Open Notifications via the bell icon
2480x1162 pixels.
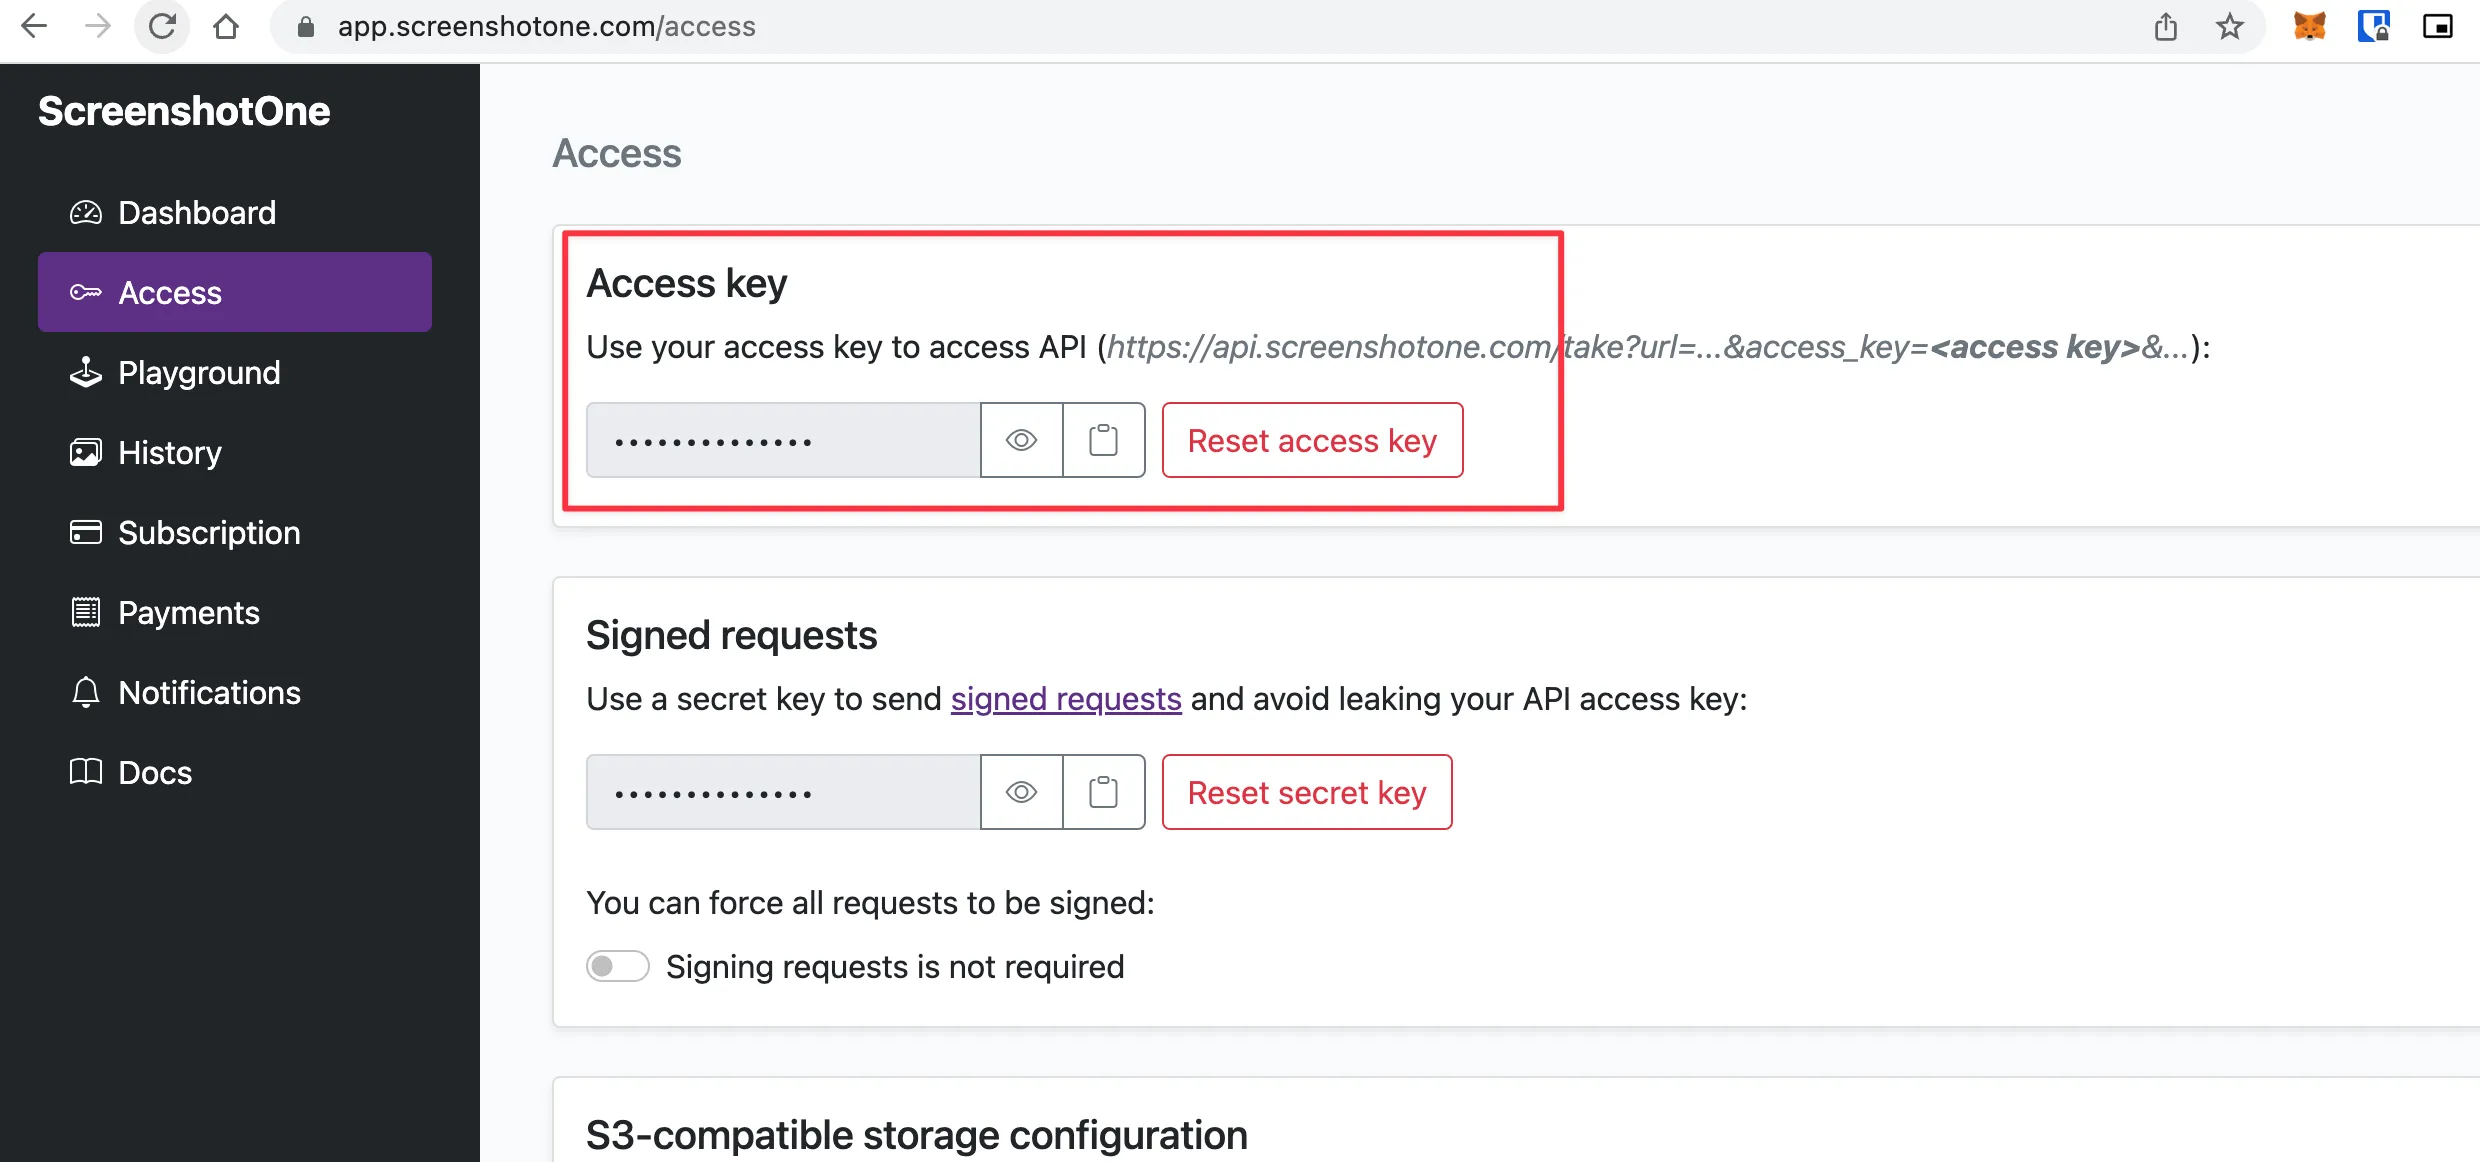pyautogui.click(x=86, y=692)
